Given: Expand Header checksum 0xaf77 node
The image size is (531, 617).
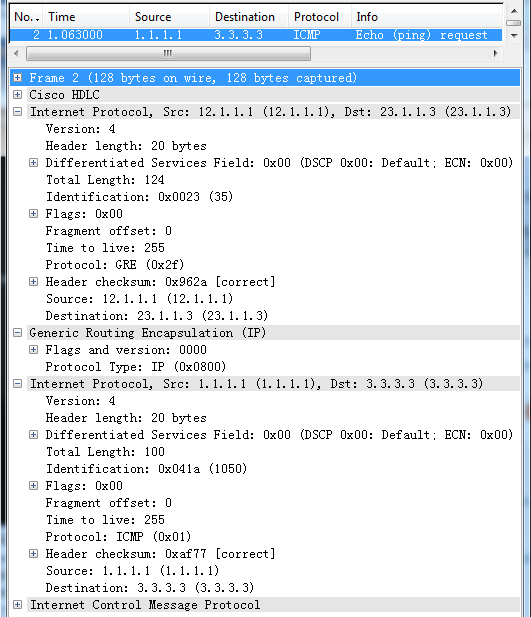Looking at the screenshot, I should click(x=33, y=554).
